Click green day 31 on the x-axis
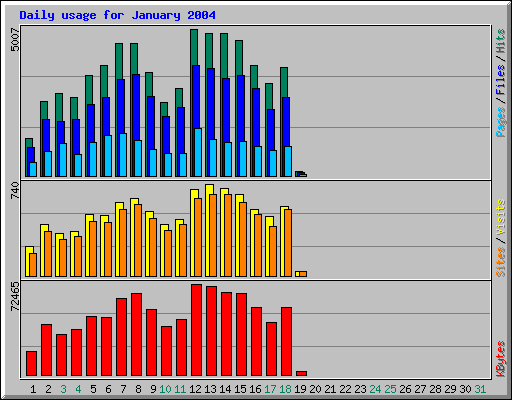Screen dimensions: 512x400 480,389
